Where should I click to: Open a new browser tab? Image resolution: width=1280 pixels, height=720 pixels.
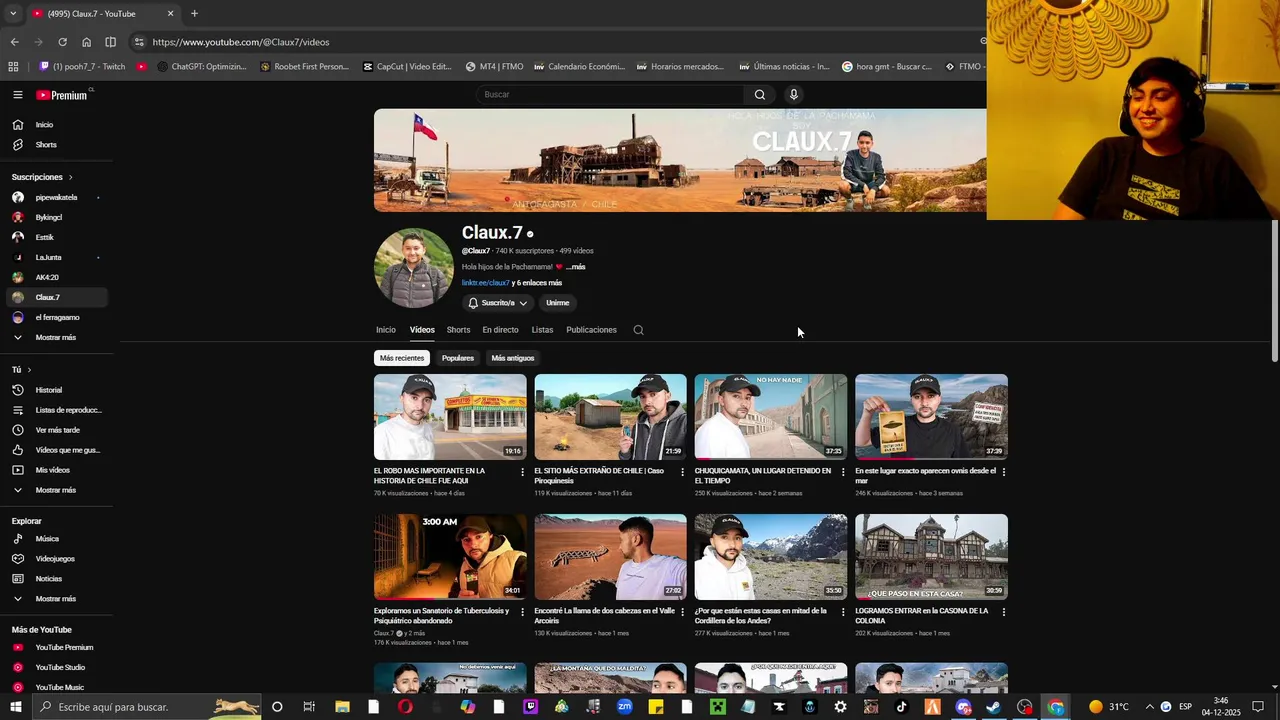click(194, 14)
